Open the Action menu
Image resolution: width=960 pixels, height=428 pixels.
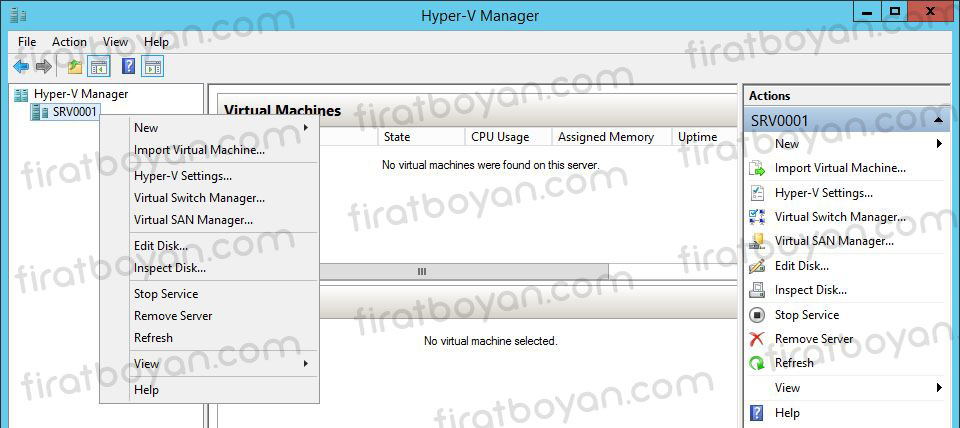tap(69, 42)
